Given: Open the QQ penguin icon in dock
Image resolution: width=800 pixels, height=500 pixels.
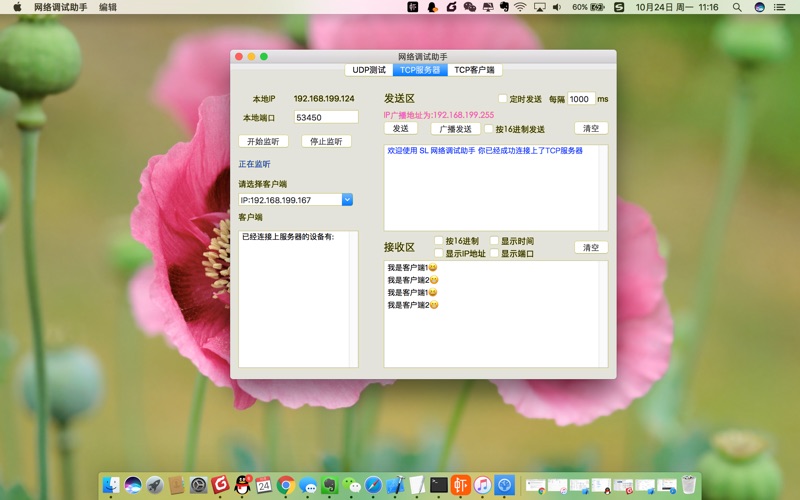Looking at the screenshot, I should (x=242, y=485).
